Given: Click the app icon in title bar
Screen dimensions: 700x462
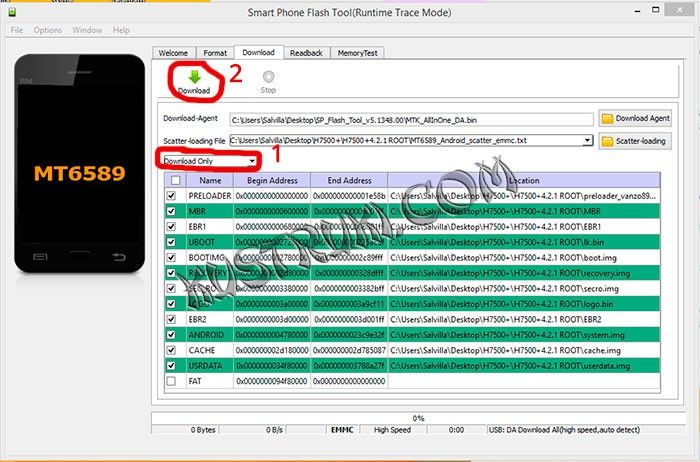Looking at the screenshot, I should pyautogui.click(x=12, y=12).
